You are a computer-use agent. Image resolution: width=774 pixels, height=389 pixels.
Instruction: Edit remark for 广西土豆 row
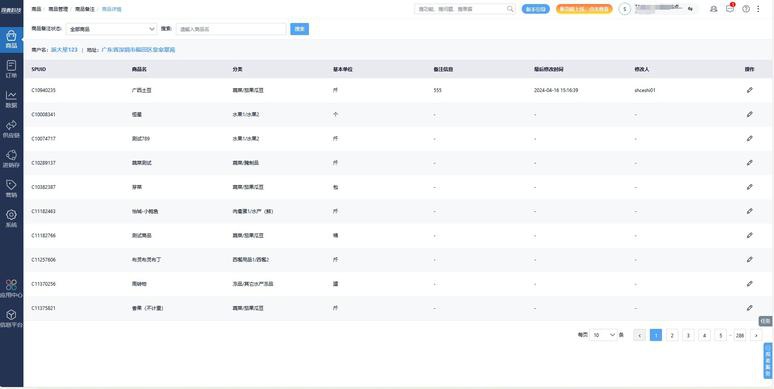749,90
